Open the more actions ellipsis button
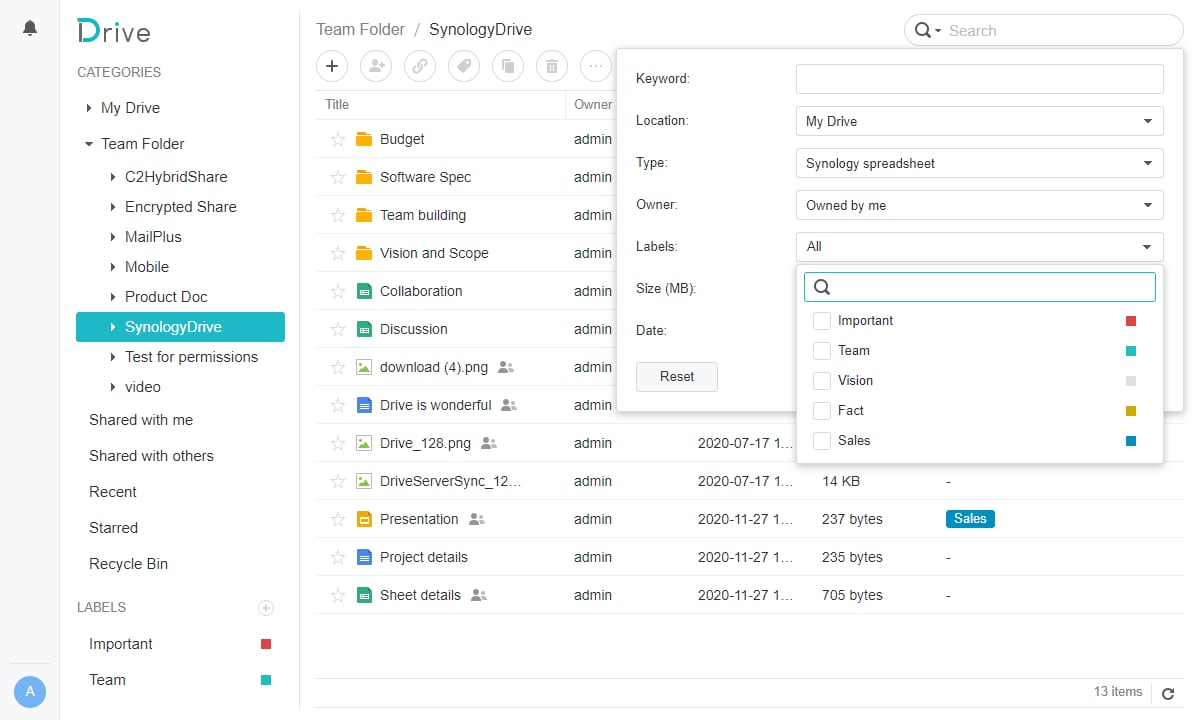The width and height of the screenshot is (1200, 720). click(x=596, y=66)
